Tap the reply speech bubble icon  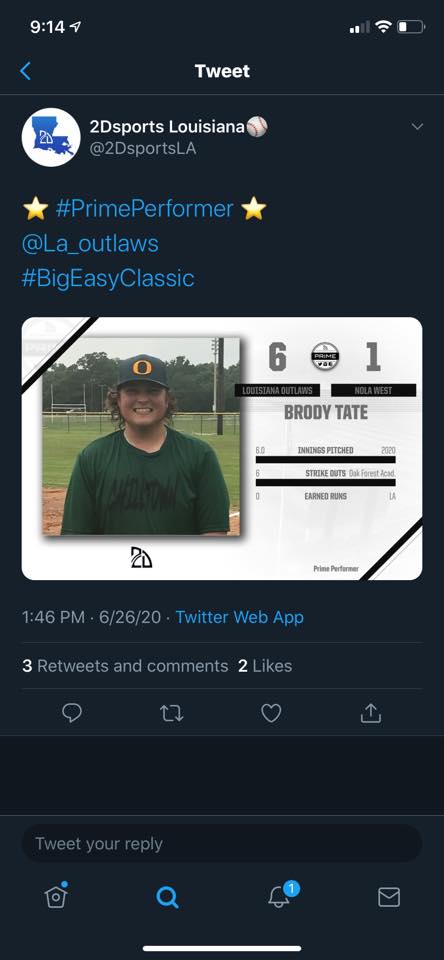pyautogui.click(x=72, y=712)
